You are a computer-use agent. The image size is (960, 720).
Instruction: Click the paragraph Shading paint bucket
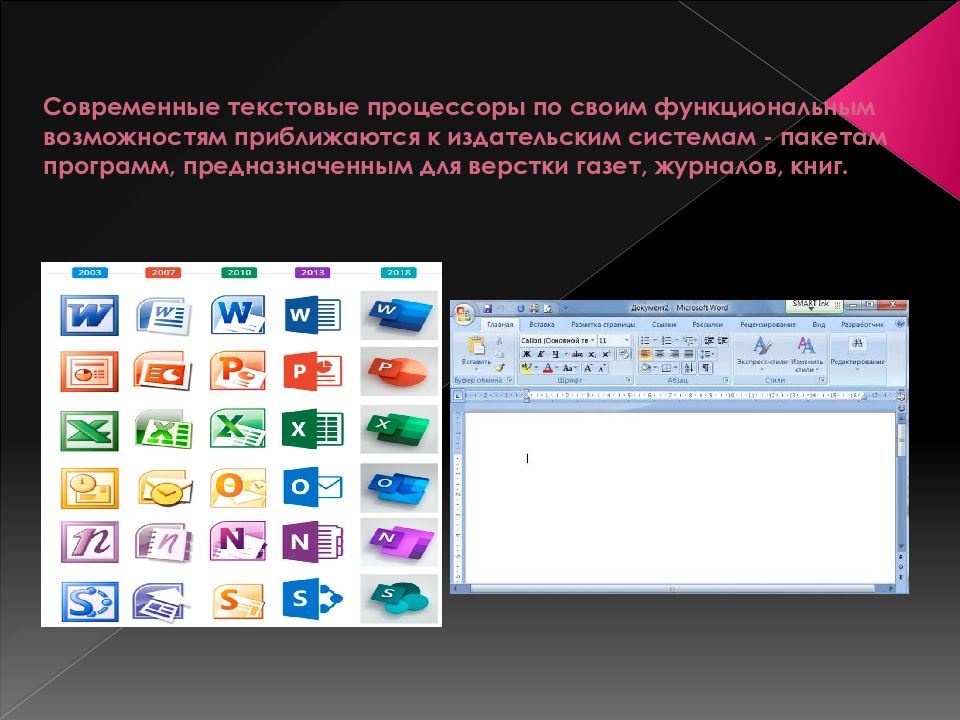647,368
